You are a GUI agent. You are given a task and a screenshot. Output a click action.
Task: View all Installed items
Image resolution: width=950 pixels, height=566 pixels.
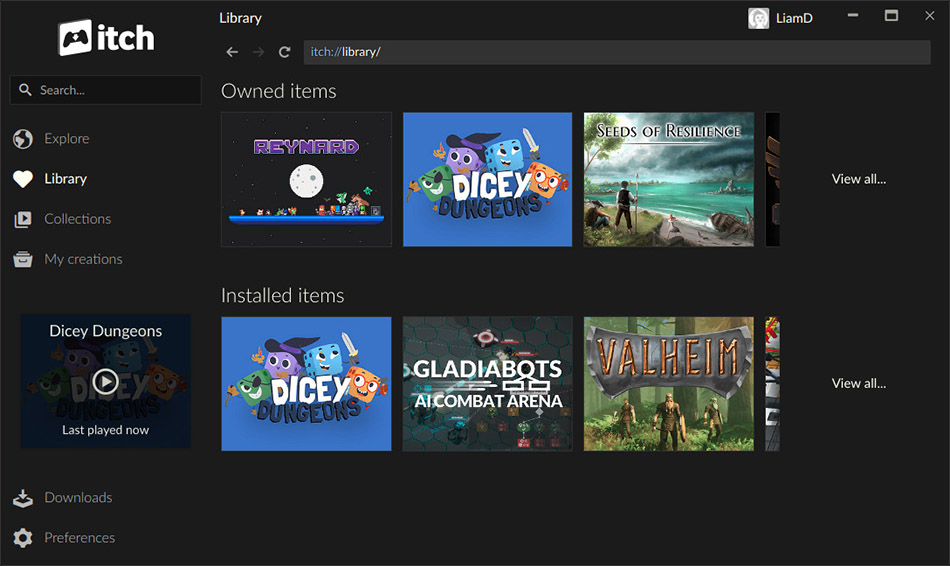point(859,383)
